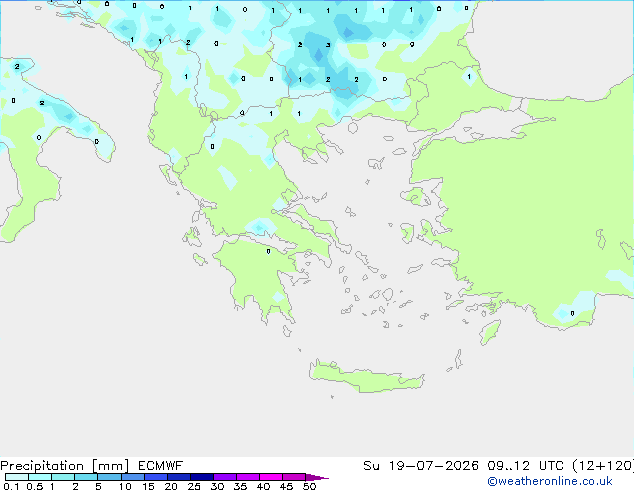634x490 pixels.
Task: Click the "0" value over the Peloponnese
Action: tap(268, 251)
